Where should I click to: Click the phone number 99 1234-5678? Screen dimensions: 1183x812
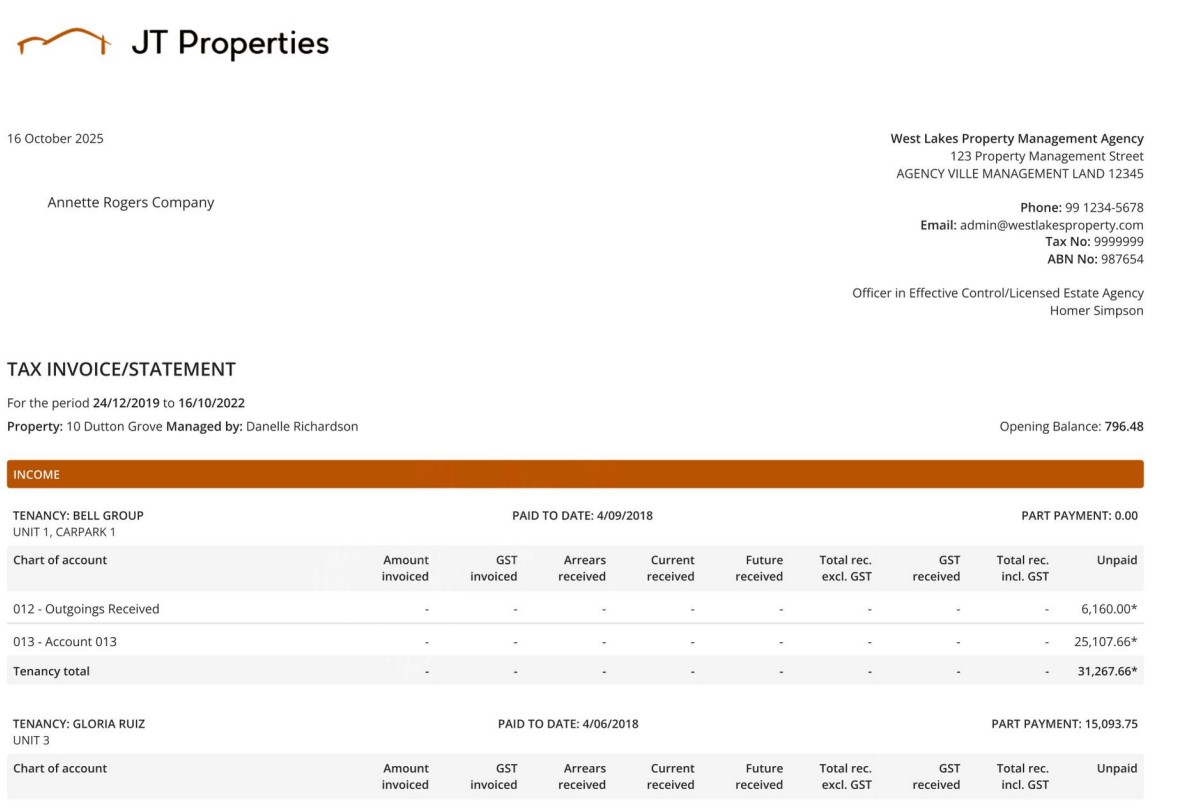click(1104, 208)
